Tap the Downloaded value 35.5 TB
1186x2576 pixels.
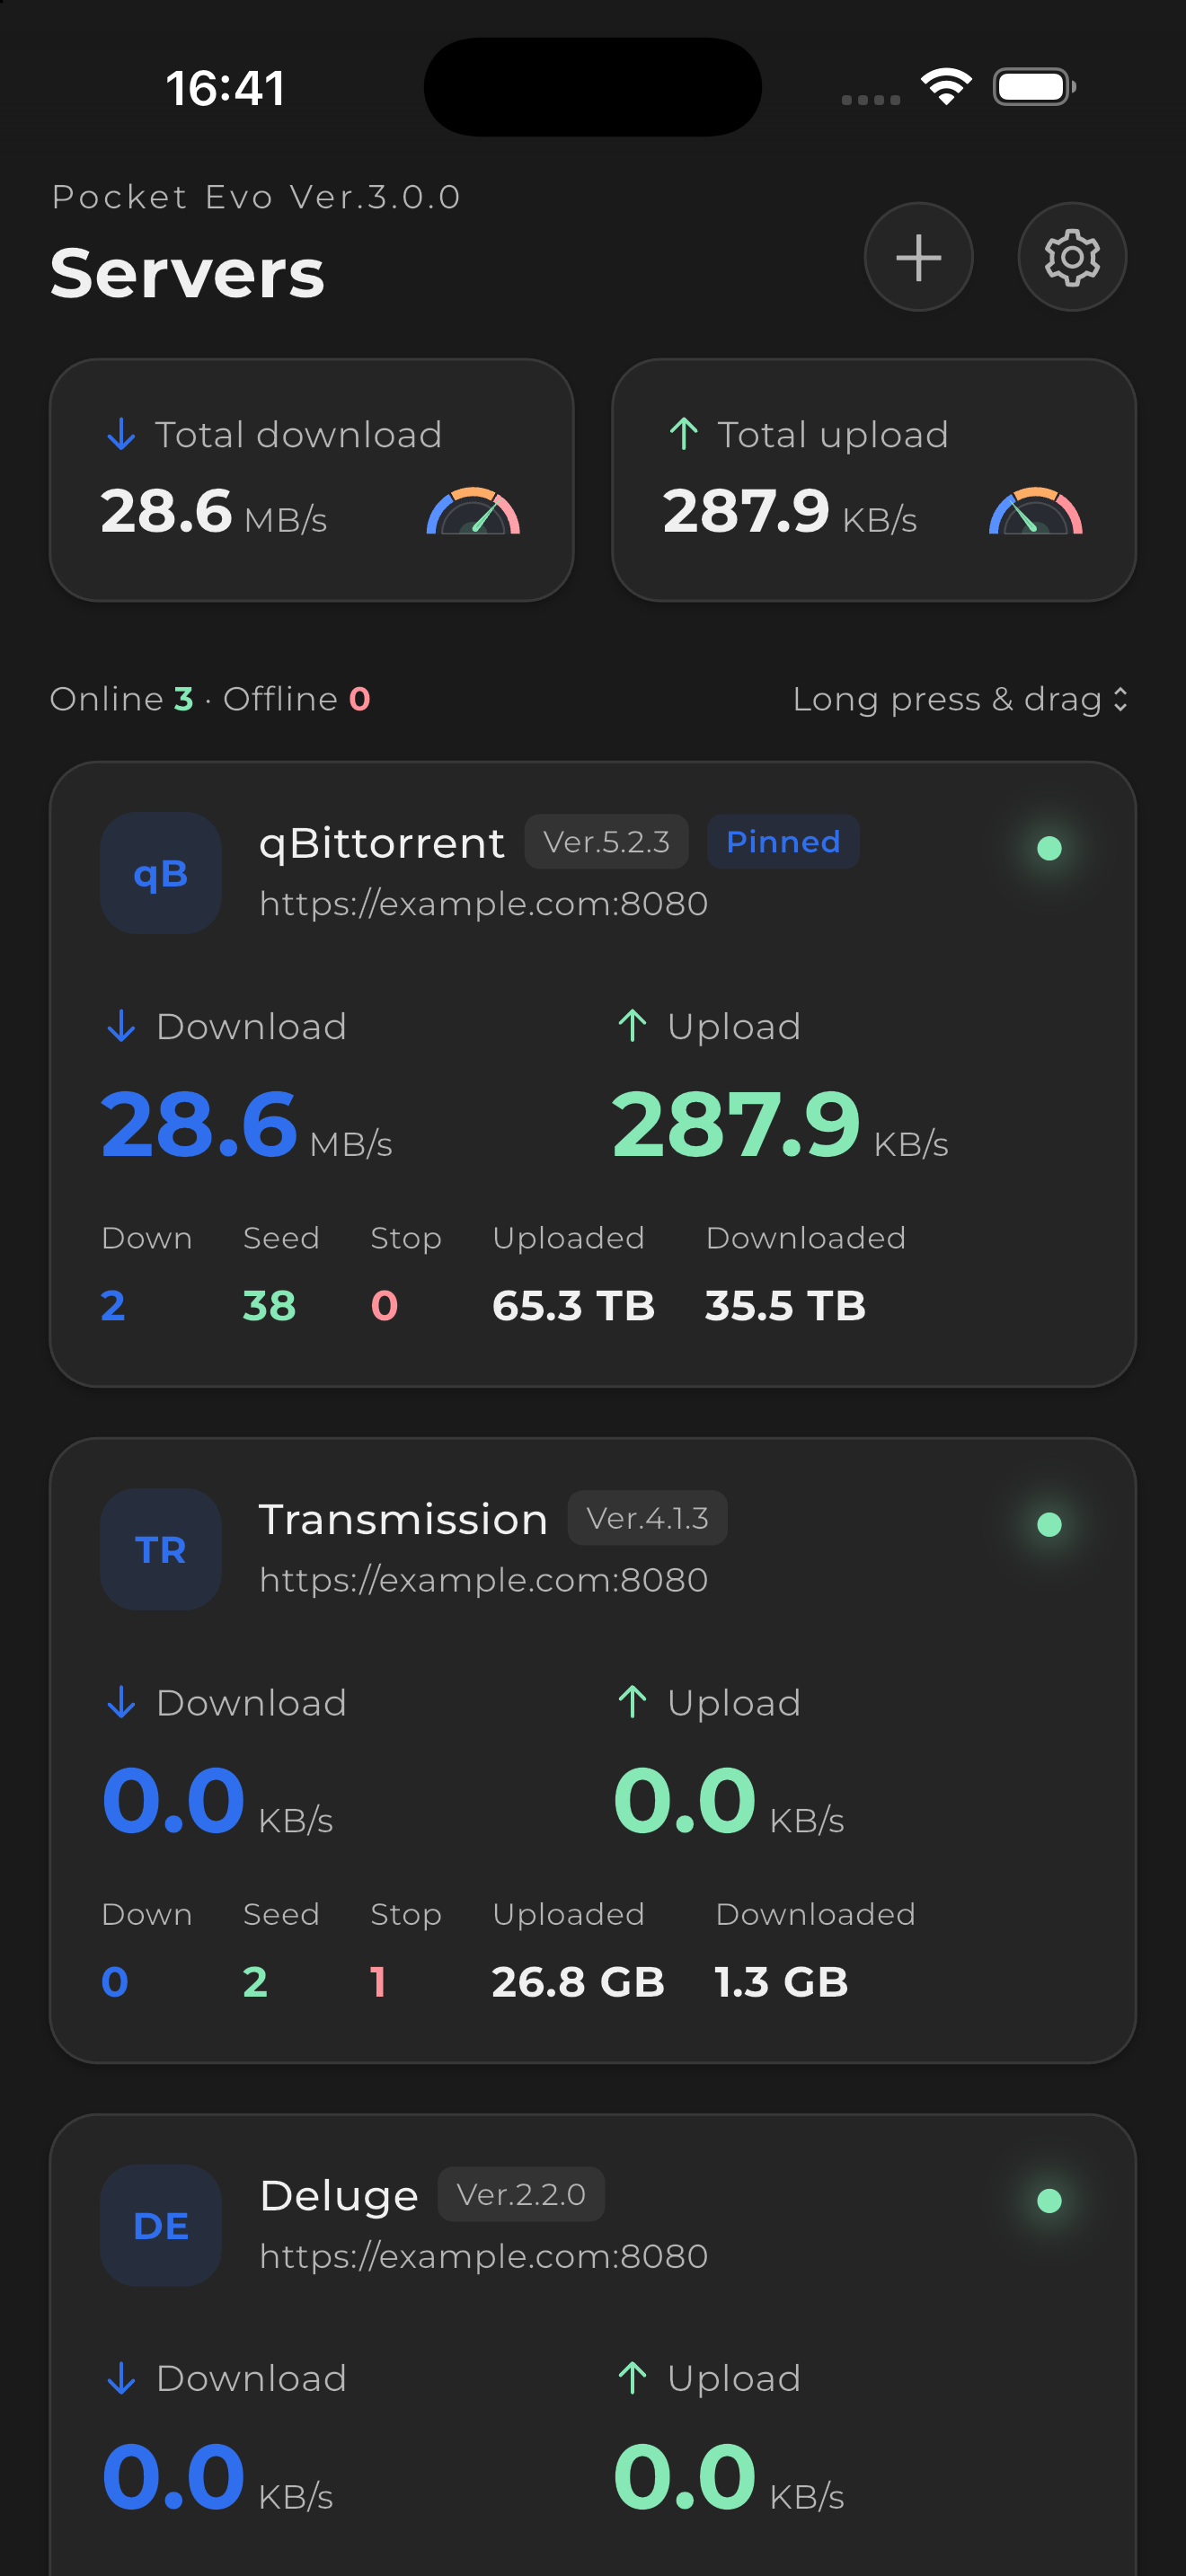[785, 1305]
